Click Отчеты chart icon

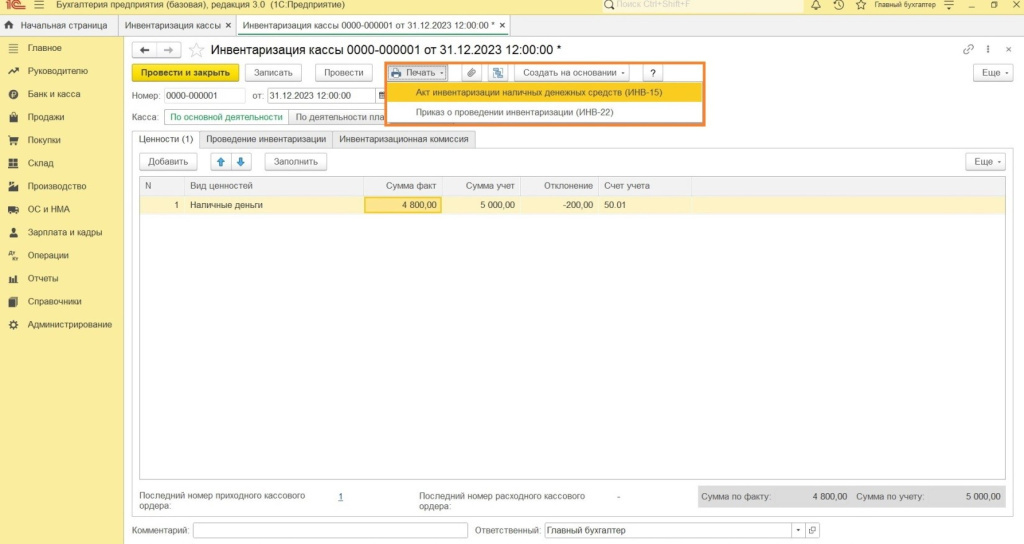pos(13,279)
